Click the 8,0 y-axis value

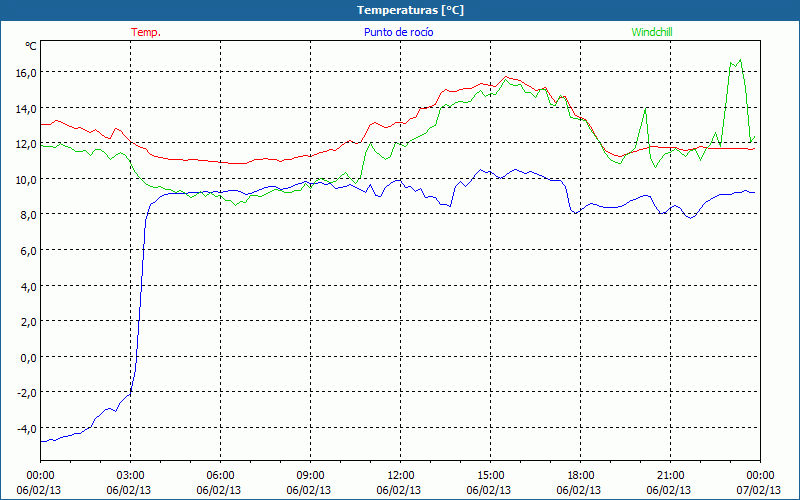[x=28, y=215]
